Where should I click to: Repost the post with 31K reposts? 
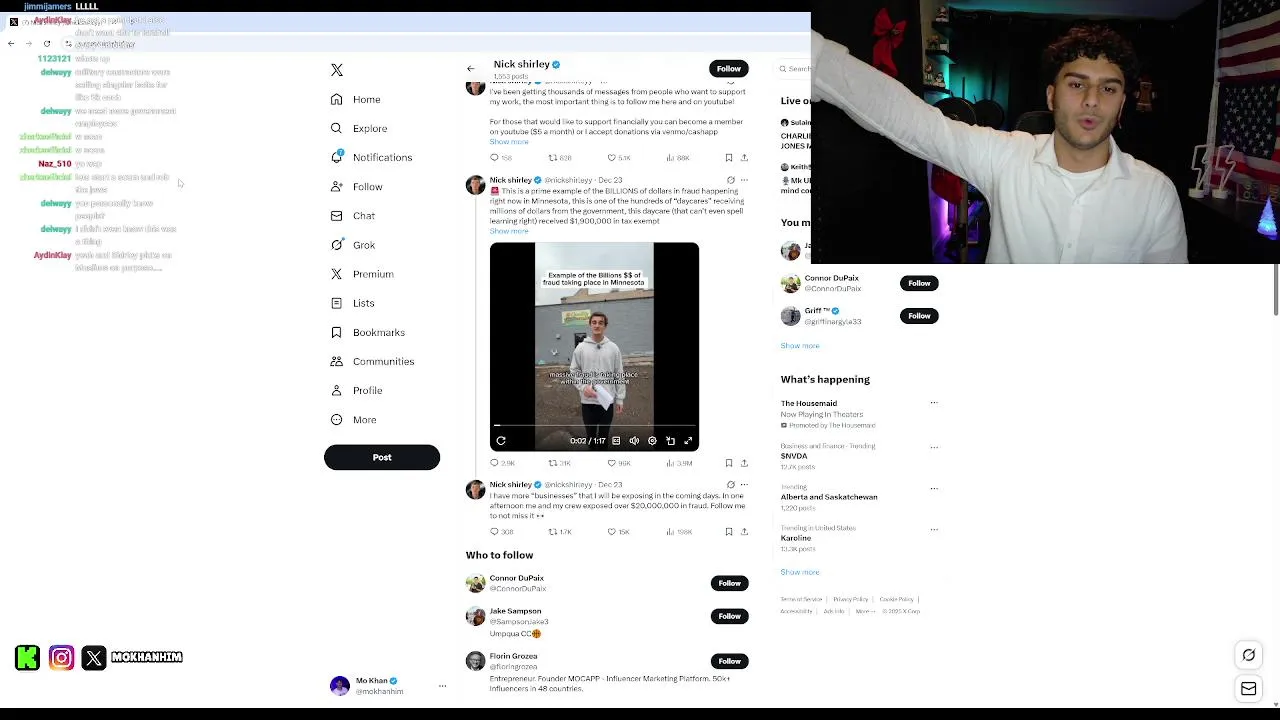(x=560, y=463)
